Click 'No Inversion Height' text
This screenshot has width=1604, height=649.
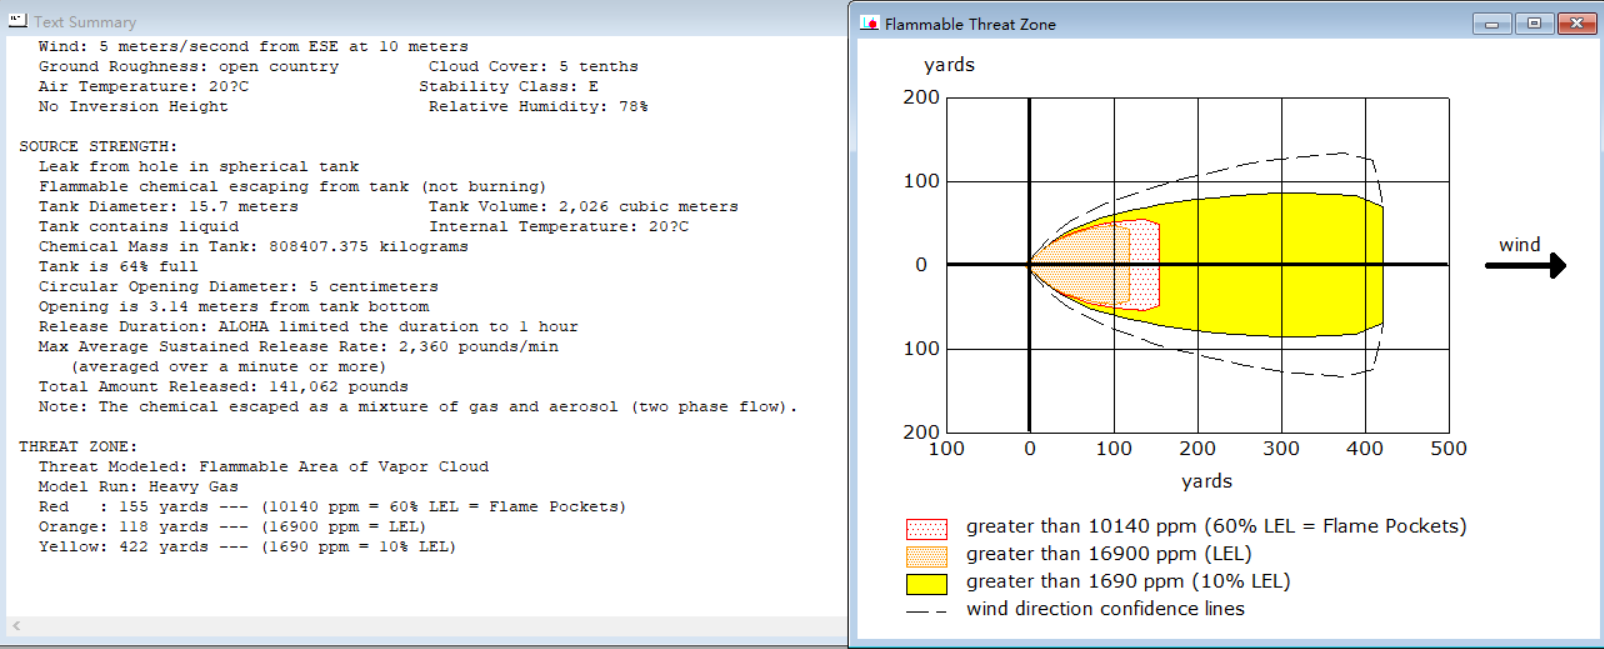[x=133, y=107]
